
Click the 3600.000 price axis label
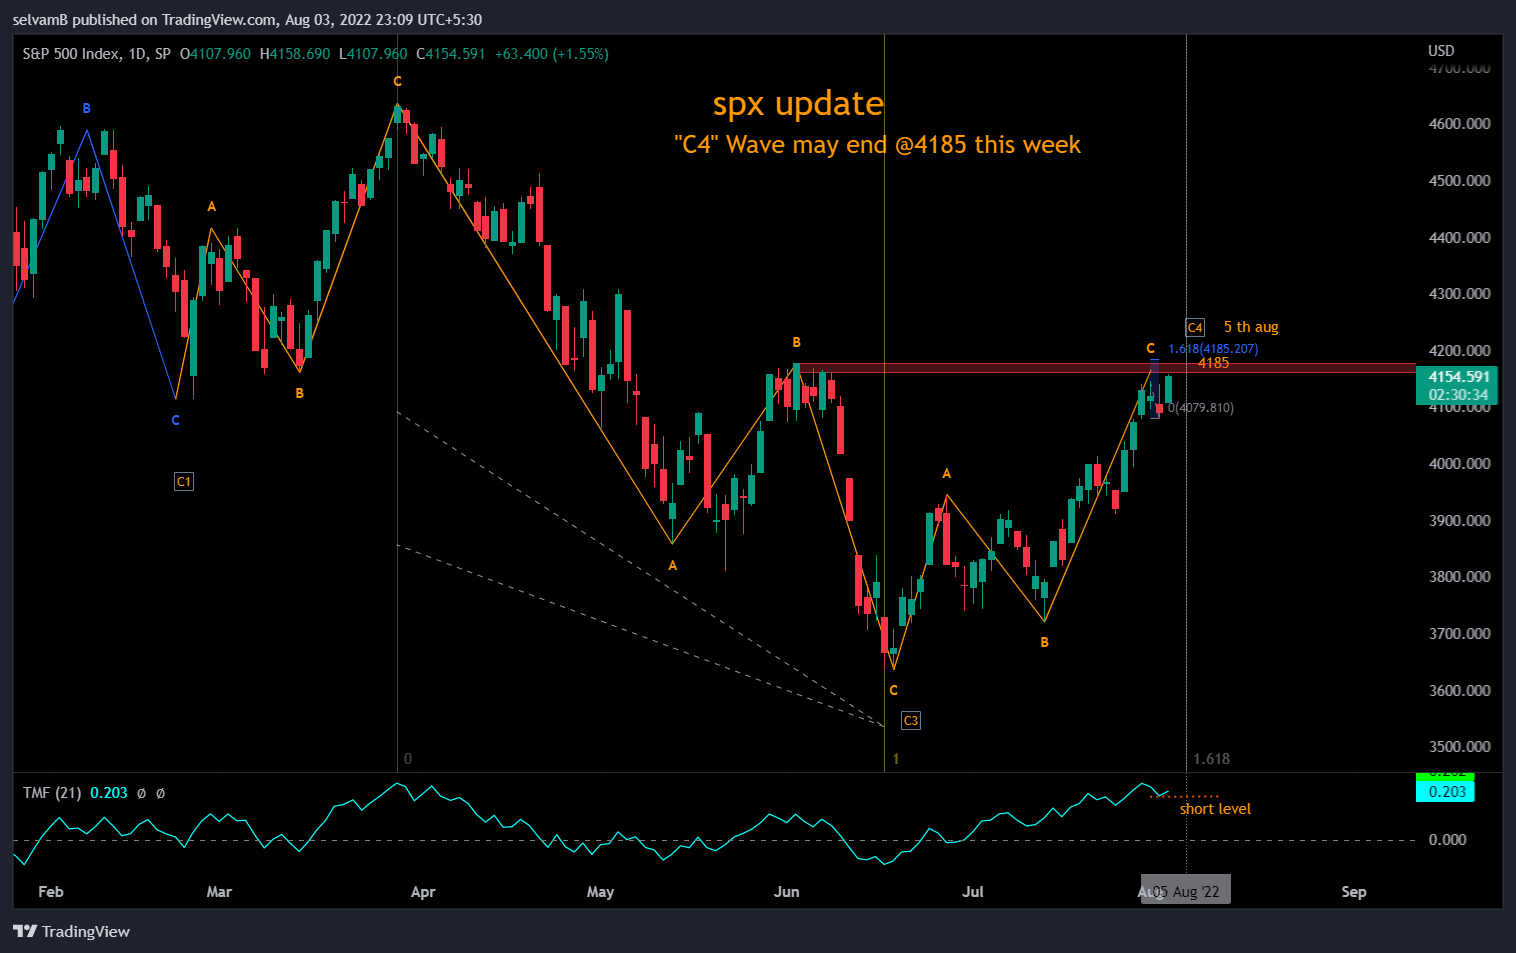[x=1459, y=691]
